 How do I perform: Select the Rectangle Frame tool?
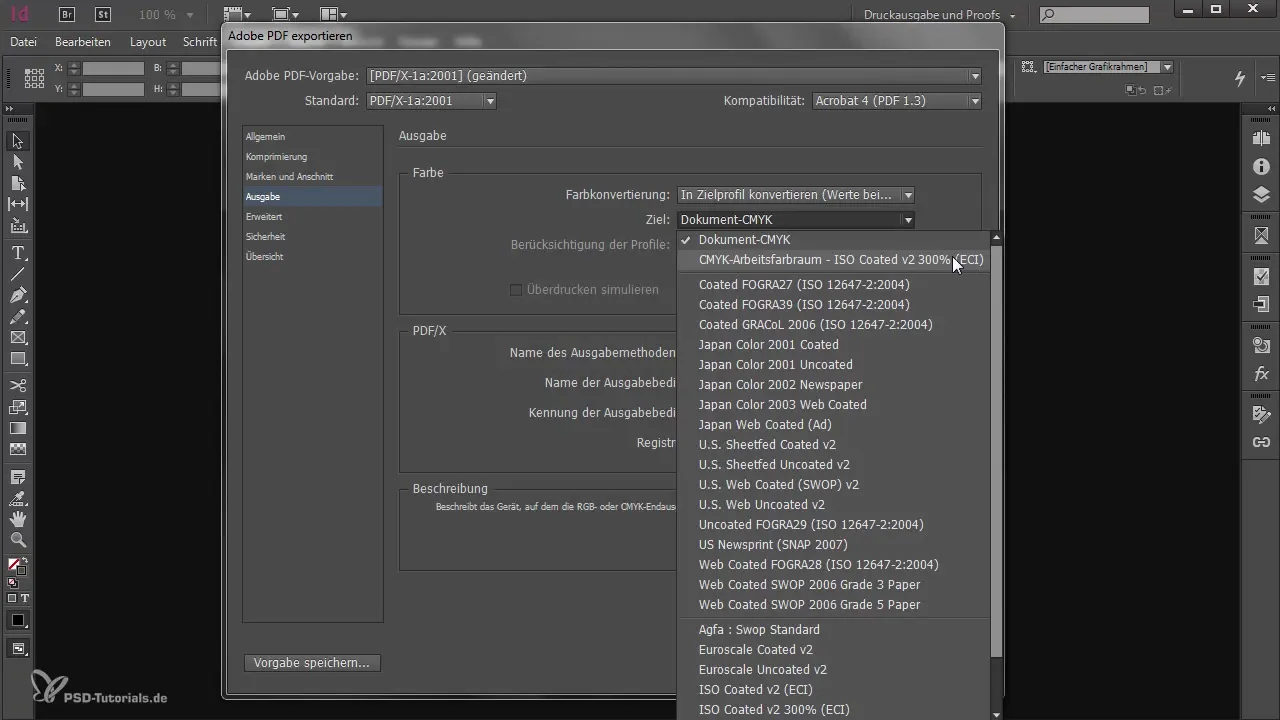[18, 338]
